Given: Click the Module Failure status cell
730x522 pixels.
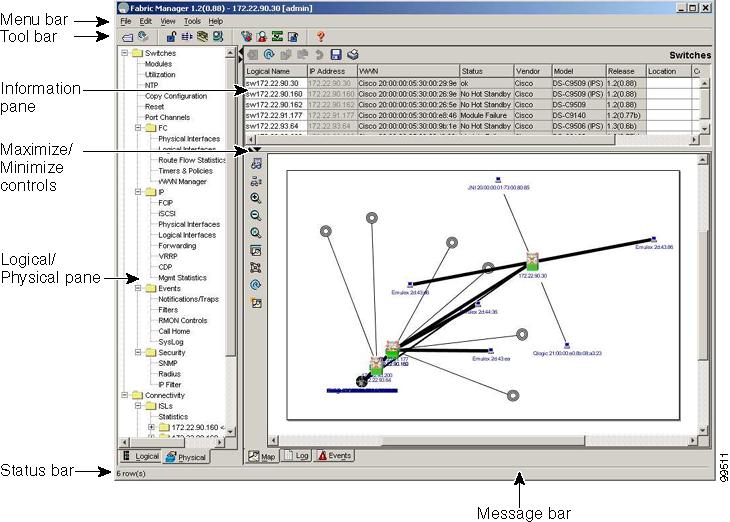Looking at the screenshot, I should (x=486, y=115).
